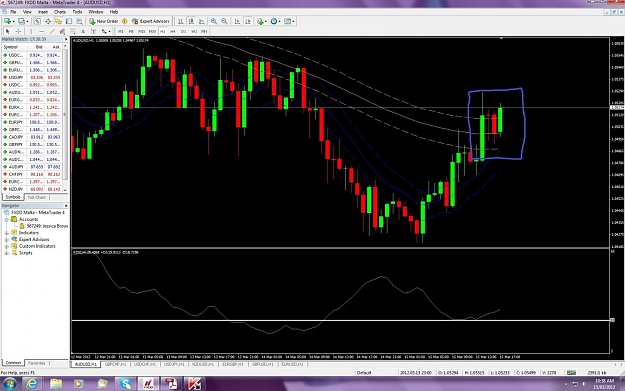Expand the Indicators tree node
The height and width of the screenshot is (391, 625).
[7, 233]
